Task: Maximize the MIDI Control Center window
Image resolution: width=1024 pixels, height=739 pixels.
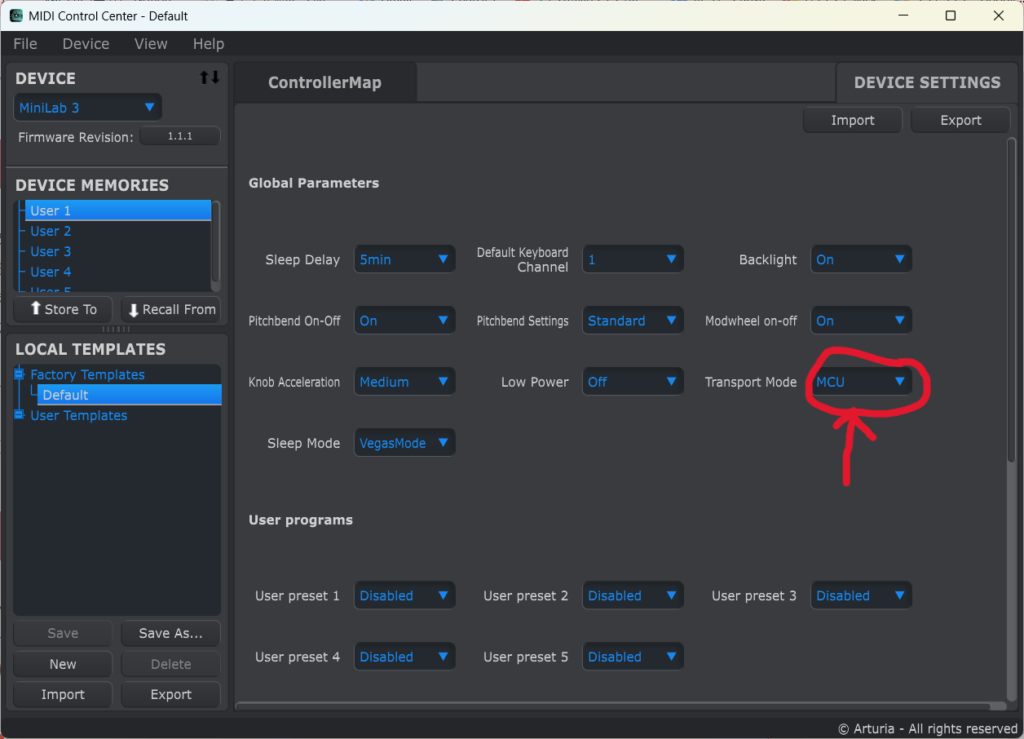Action: (951, 16)
